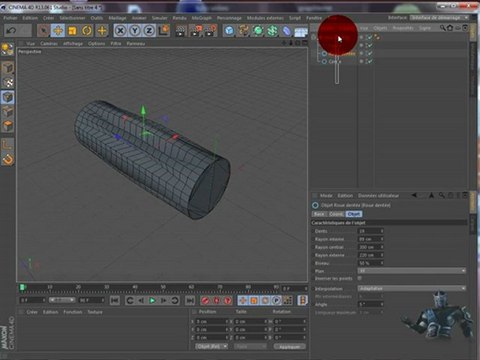Click the object manager search icon
The width and height of the screenshot is (480, 360).
442,28
